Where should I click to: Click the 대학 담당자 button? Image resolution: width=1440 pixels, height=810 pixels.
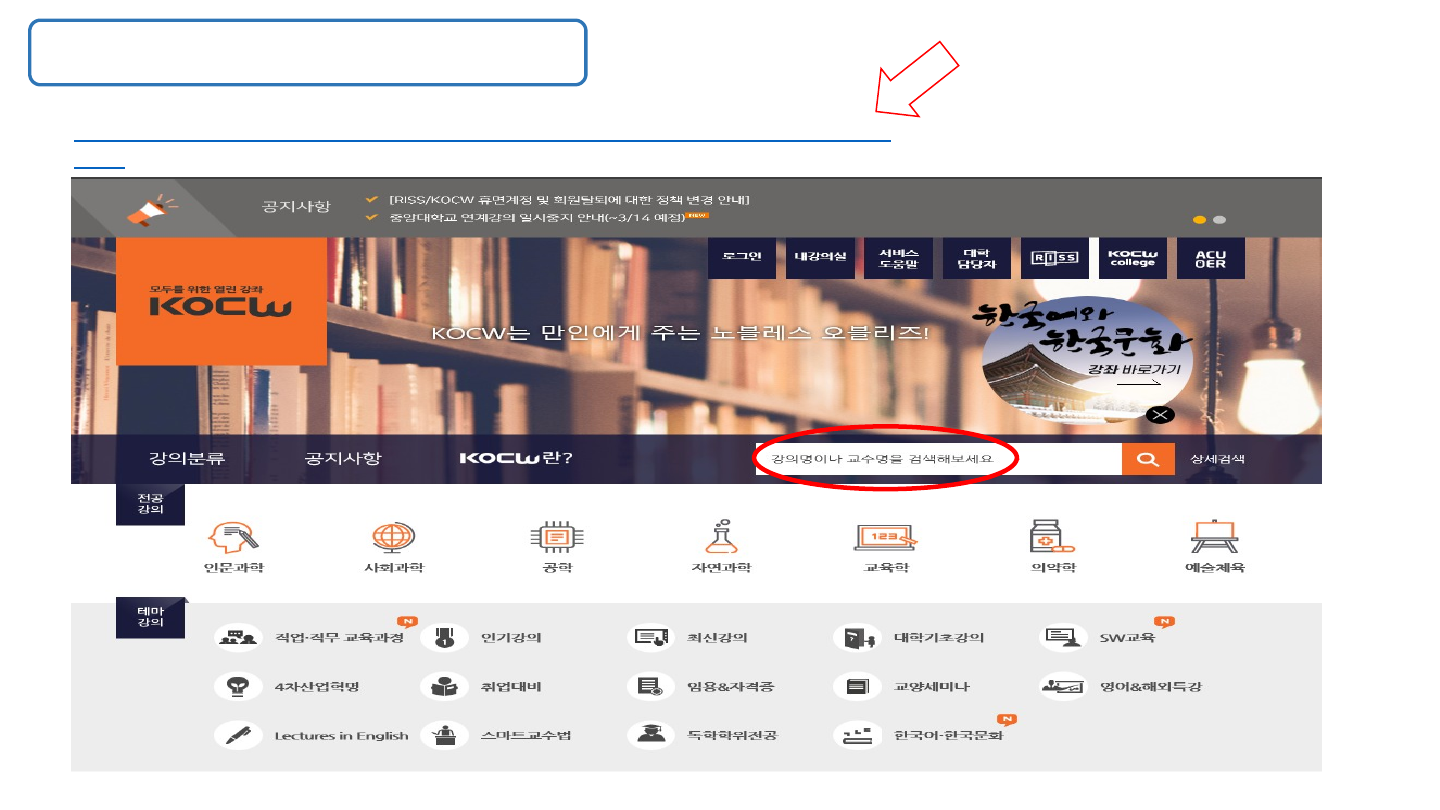[x=976, y=258]
